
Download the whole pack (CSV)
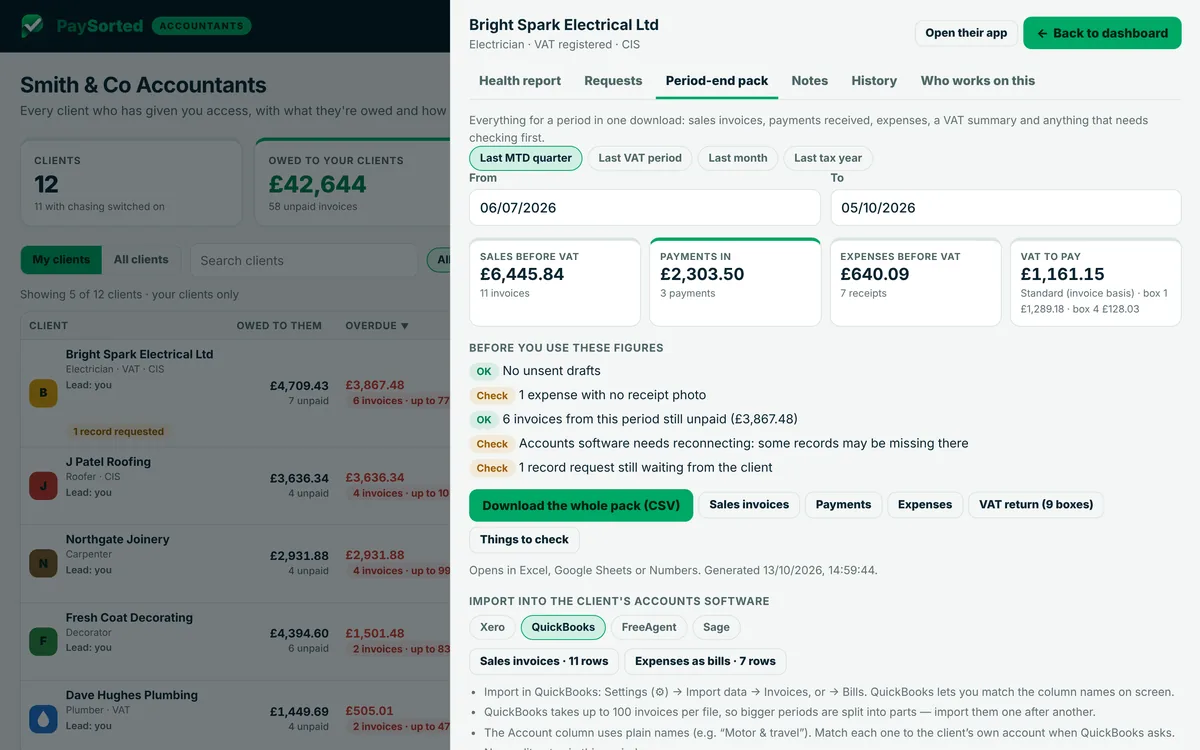click(x=581, y=505)
